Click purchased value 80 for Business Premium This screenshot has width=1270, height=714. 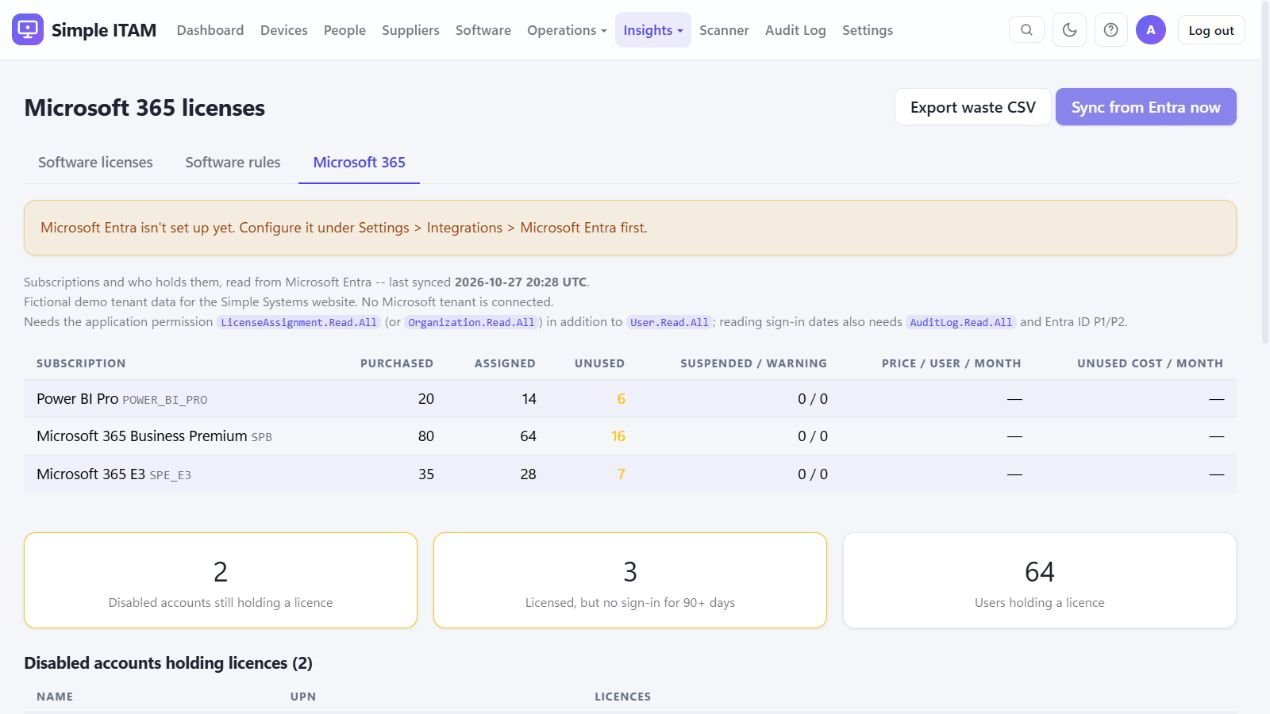pyautogui.click(x=426, y=436)
